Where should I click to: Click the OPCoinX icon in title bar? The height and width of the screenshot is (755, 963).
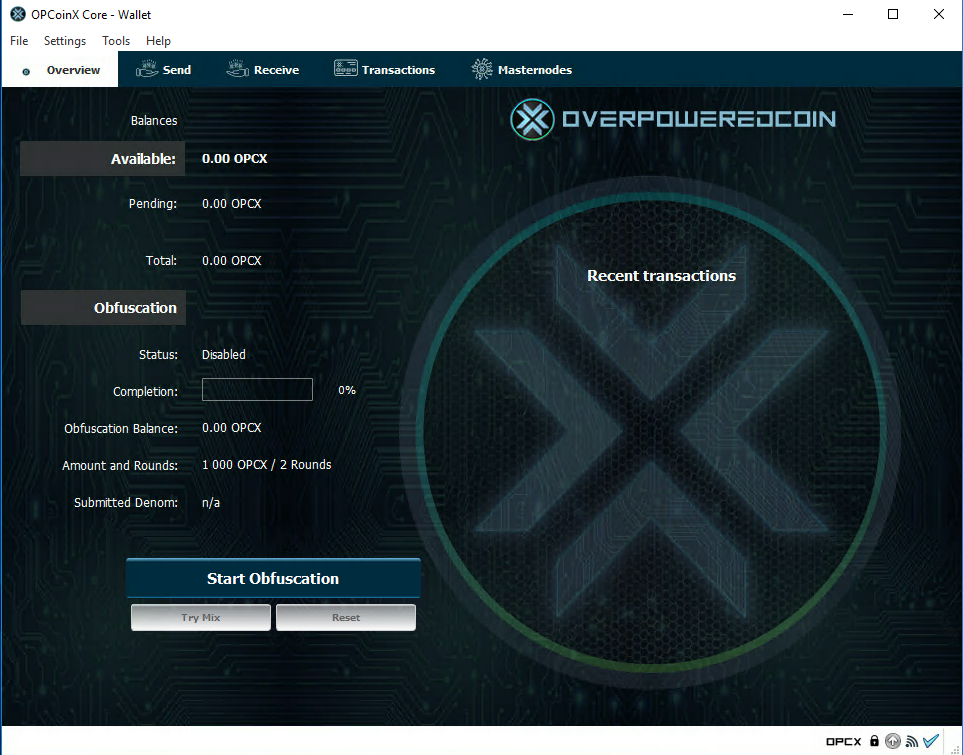pos(18,14)
